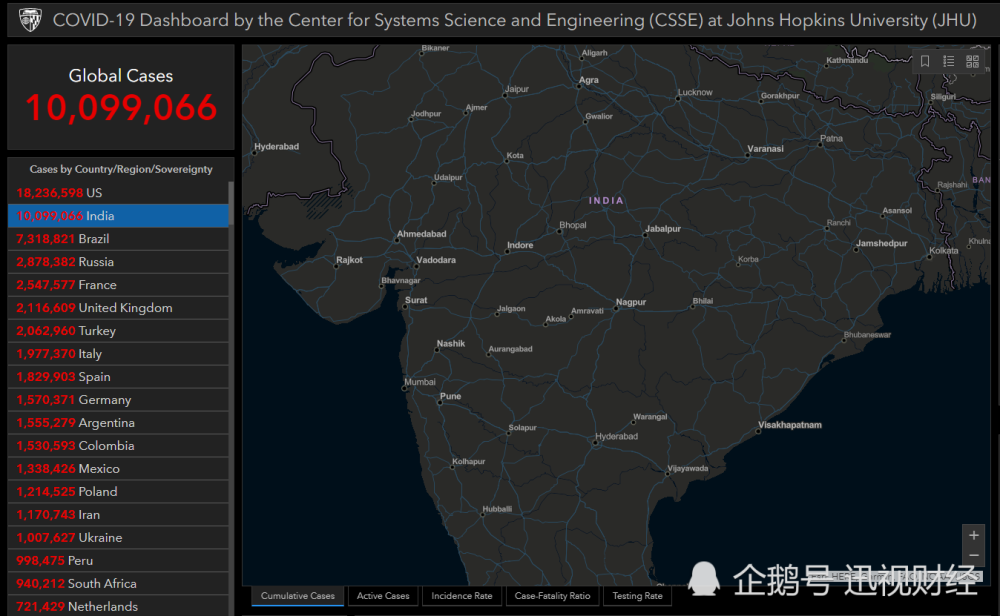Image resolution: width=1000 pixels, height=616 pixels.
Task: Switch to the Testing Rate tab
Action: click(637, 596)
